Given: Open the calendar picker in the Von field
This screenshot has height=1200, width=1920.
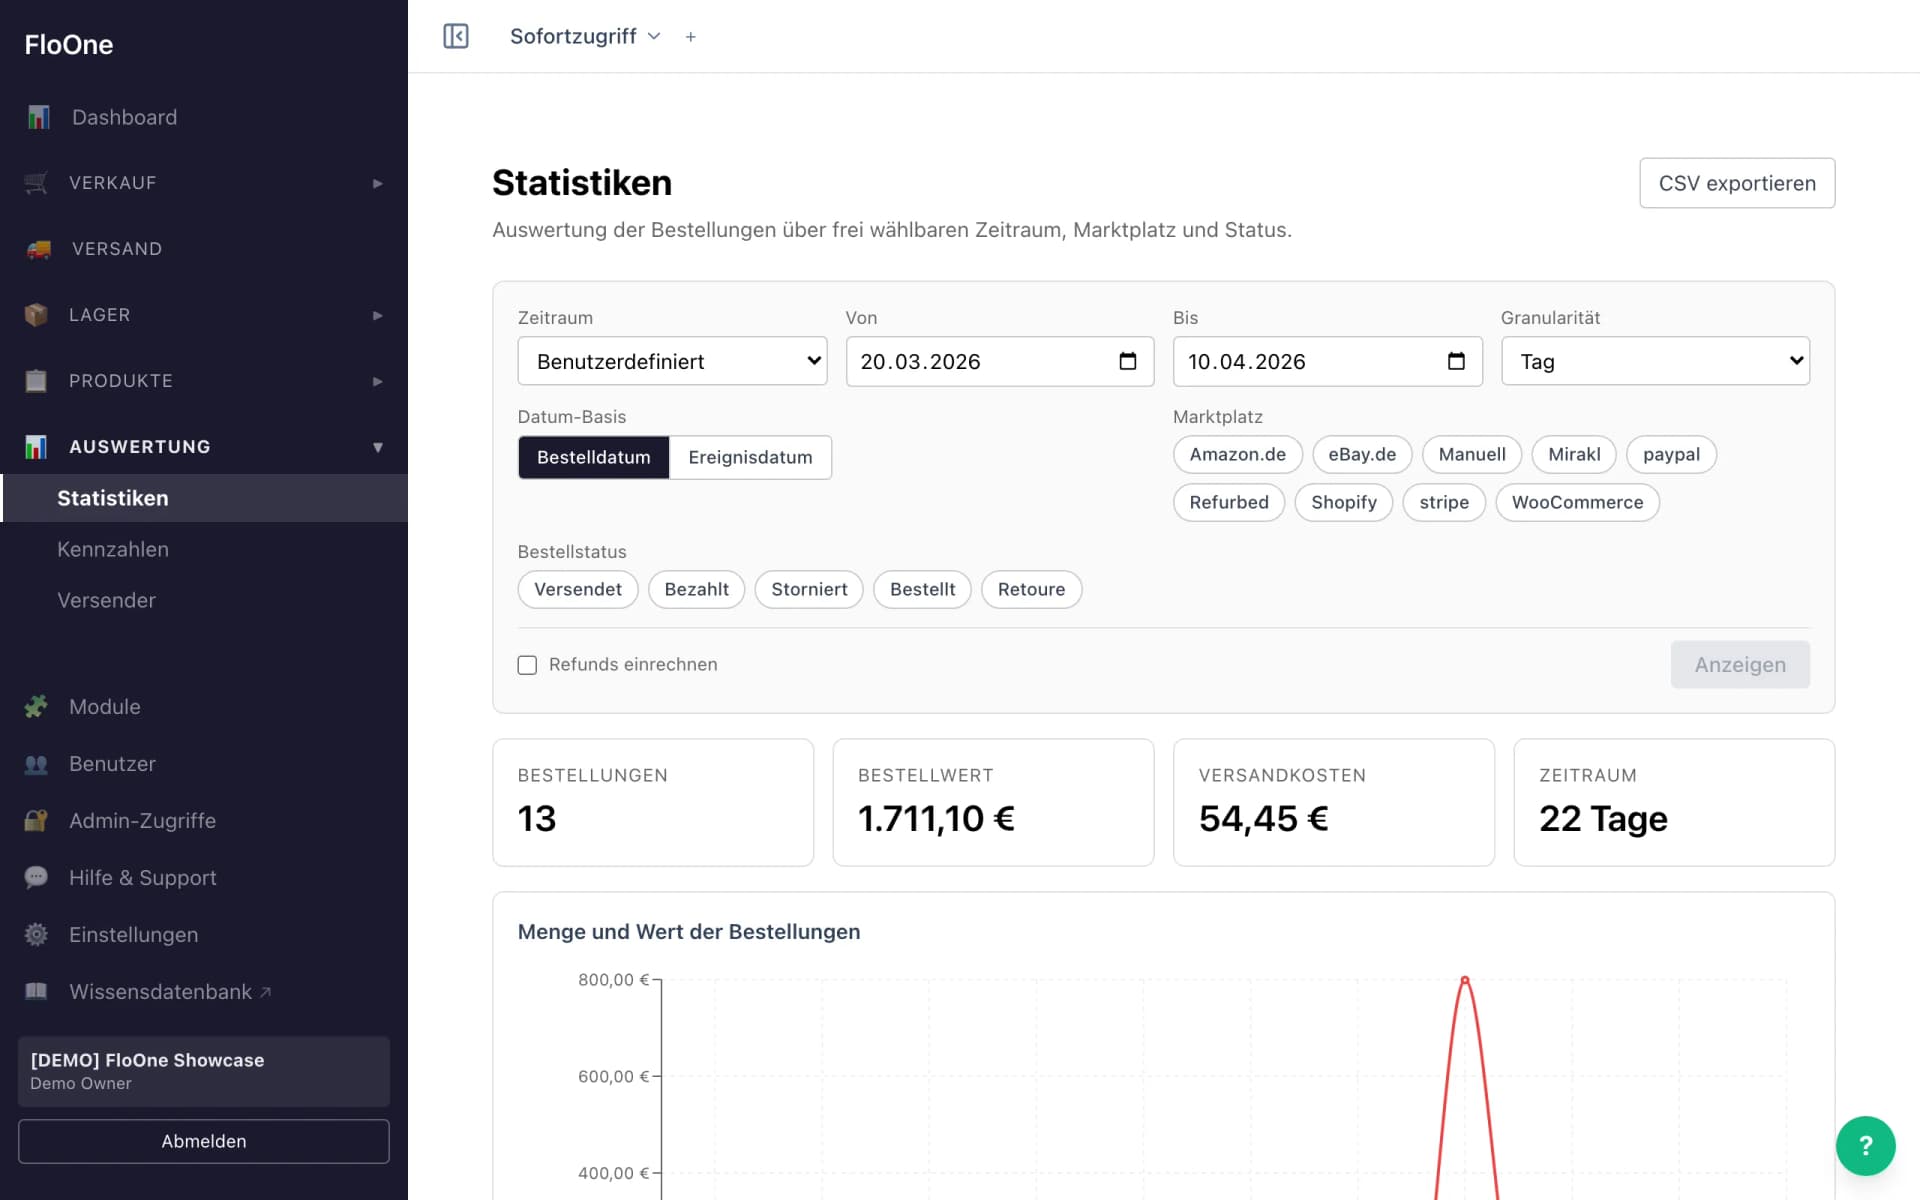Looking at the screenshot, I should point(1128,361).
